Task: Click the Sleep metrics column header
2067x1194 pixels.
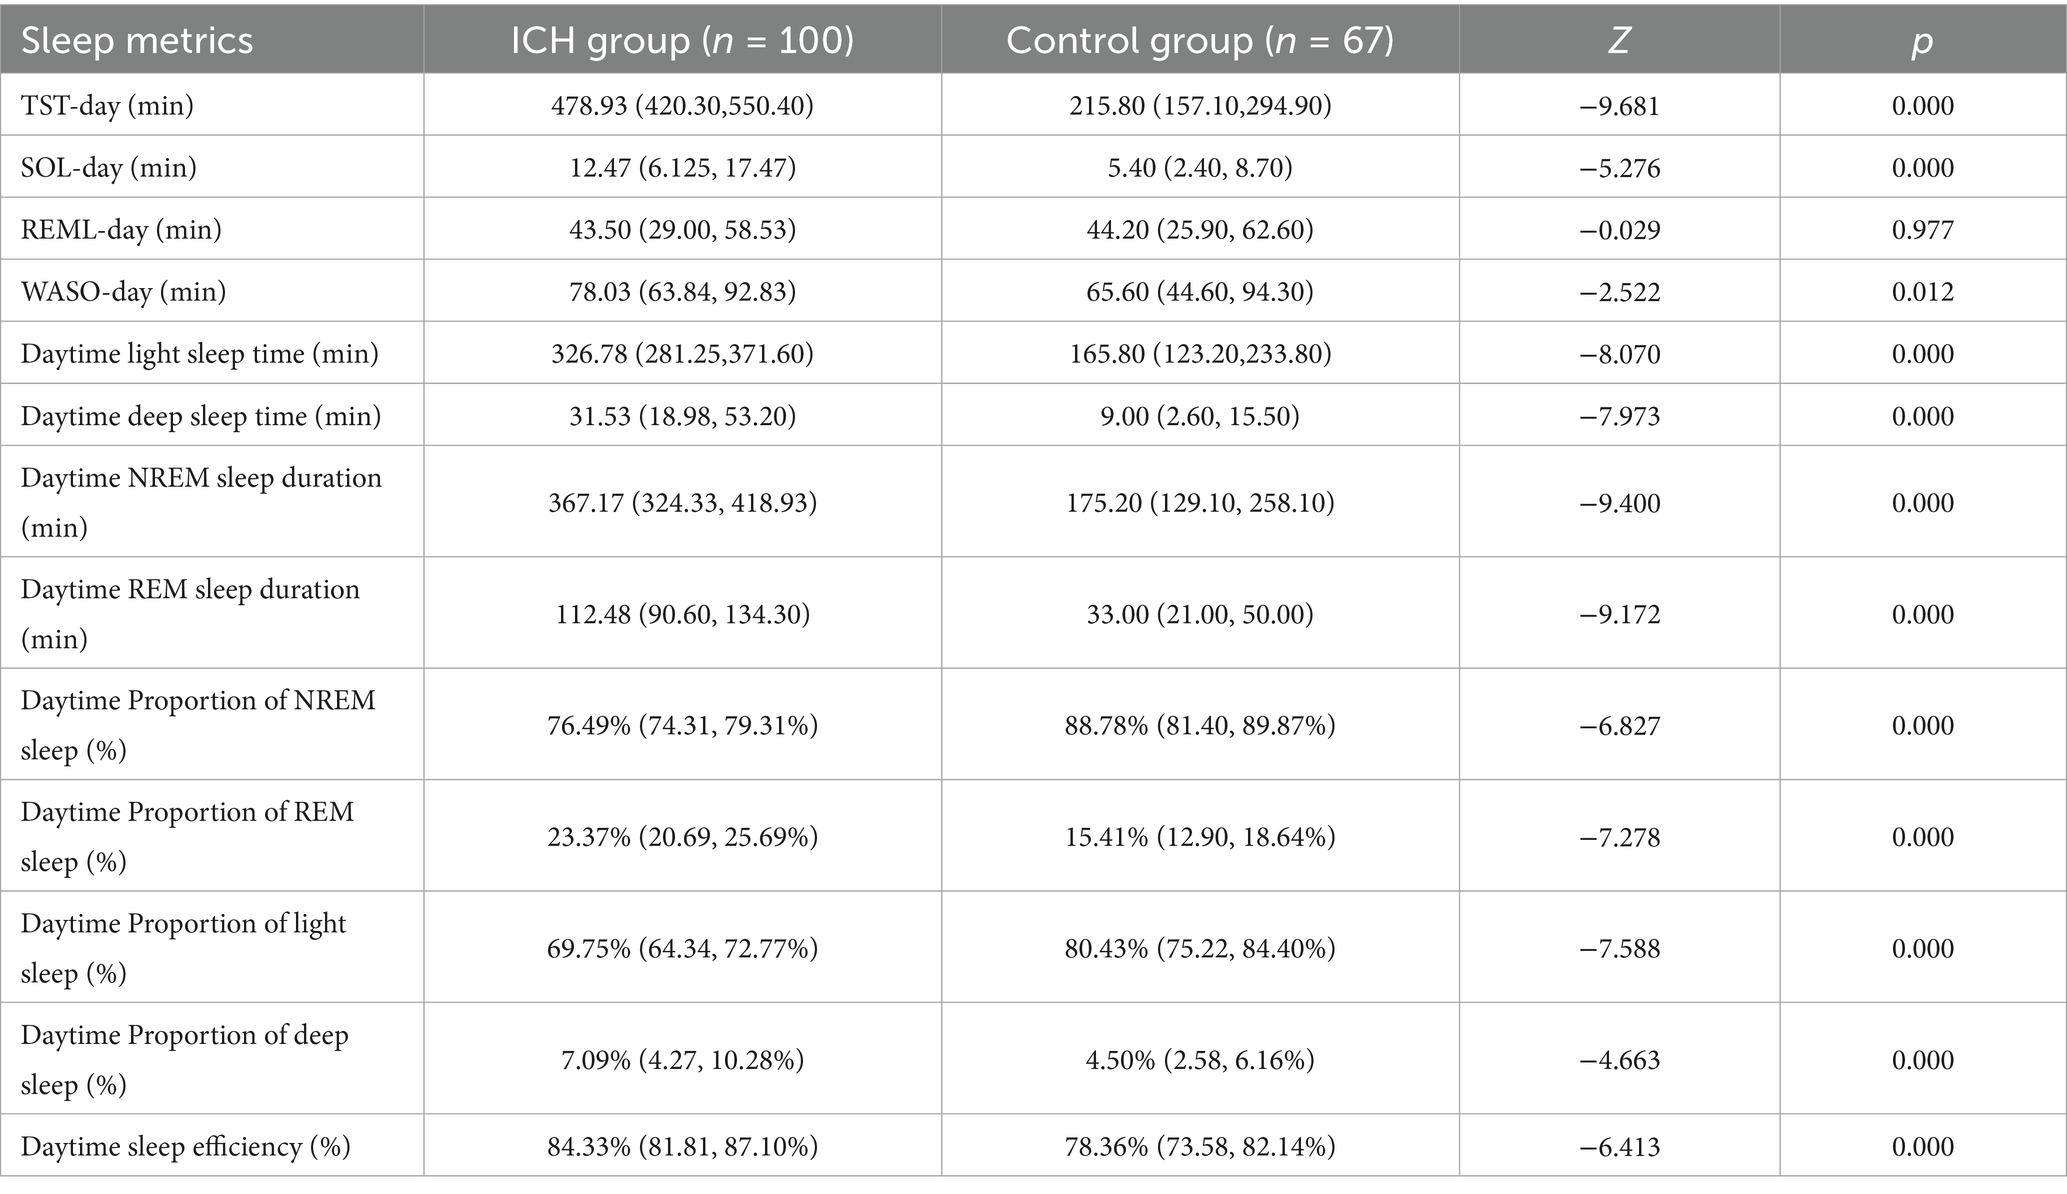Action: point(137,40)
